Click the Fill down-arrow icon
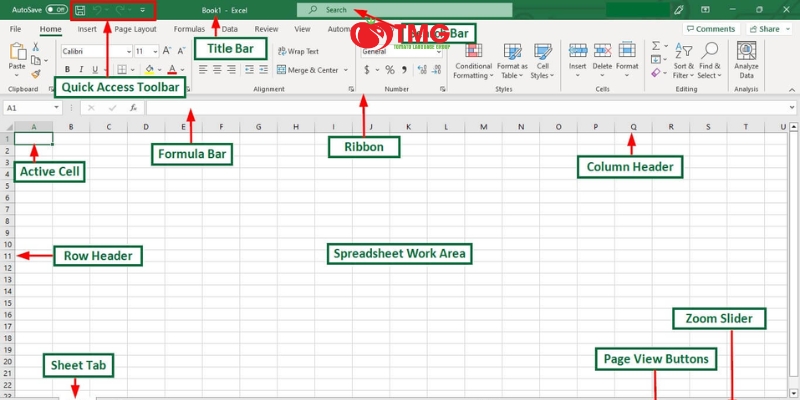 pyautogui.click(x=656, y=60)
